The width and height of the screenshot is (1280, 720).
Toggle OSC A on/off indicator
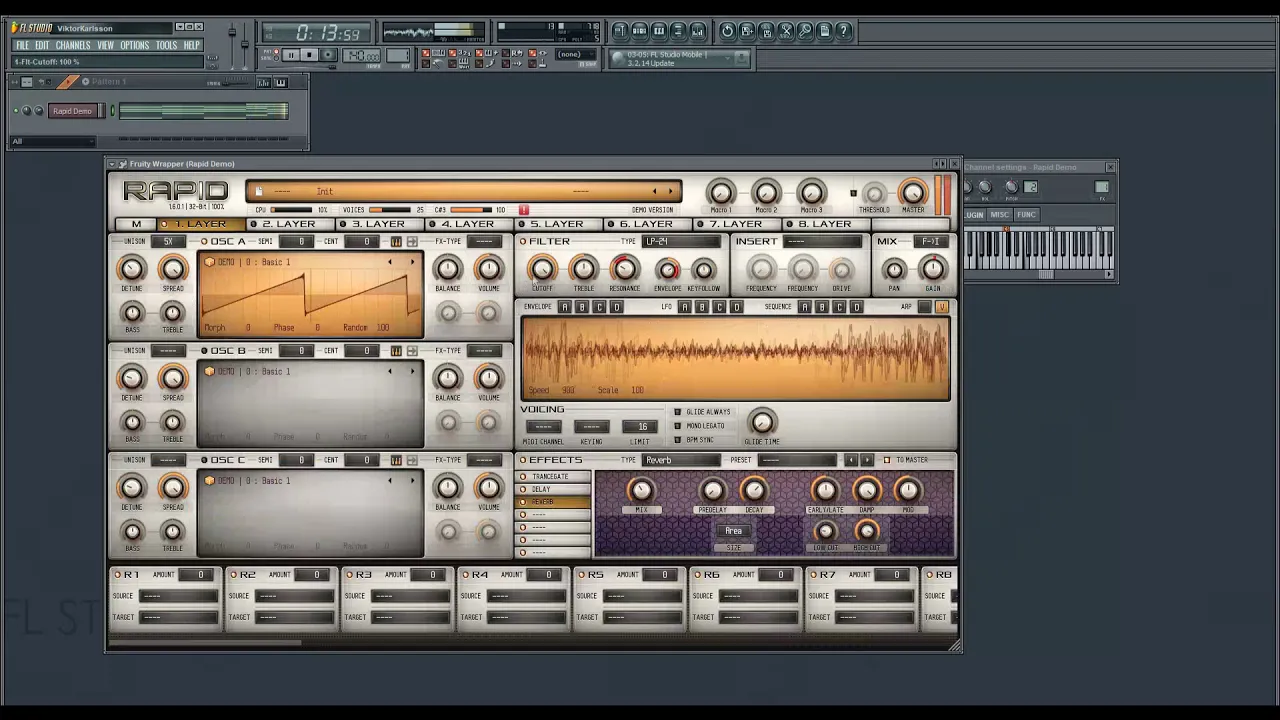pyautogui.click(x=204, y=242)
